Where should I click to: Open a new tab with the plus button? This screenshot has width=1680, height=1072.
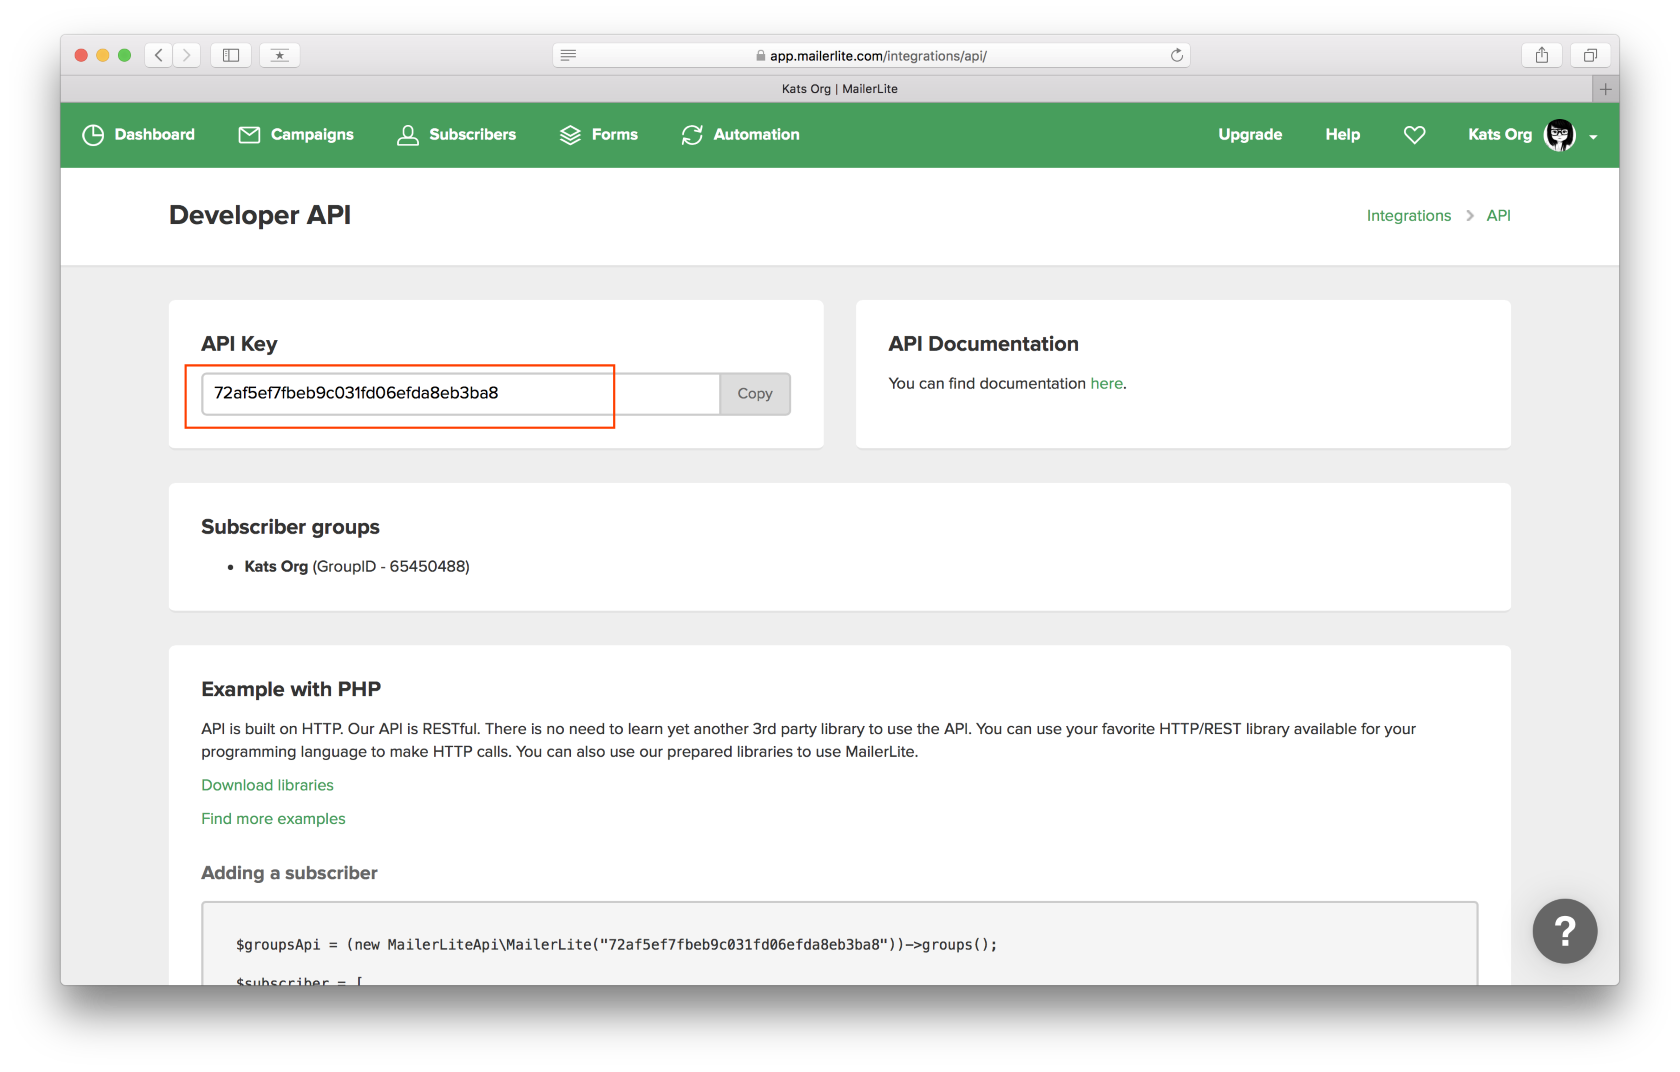(x=1605, y=89)
